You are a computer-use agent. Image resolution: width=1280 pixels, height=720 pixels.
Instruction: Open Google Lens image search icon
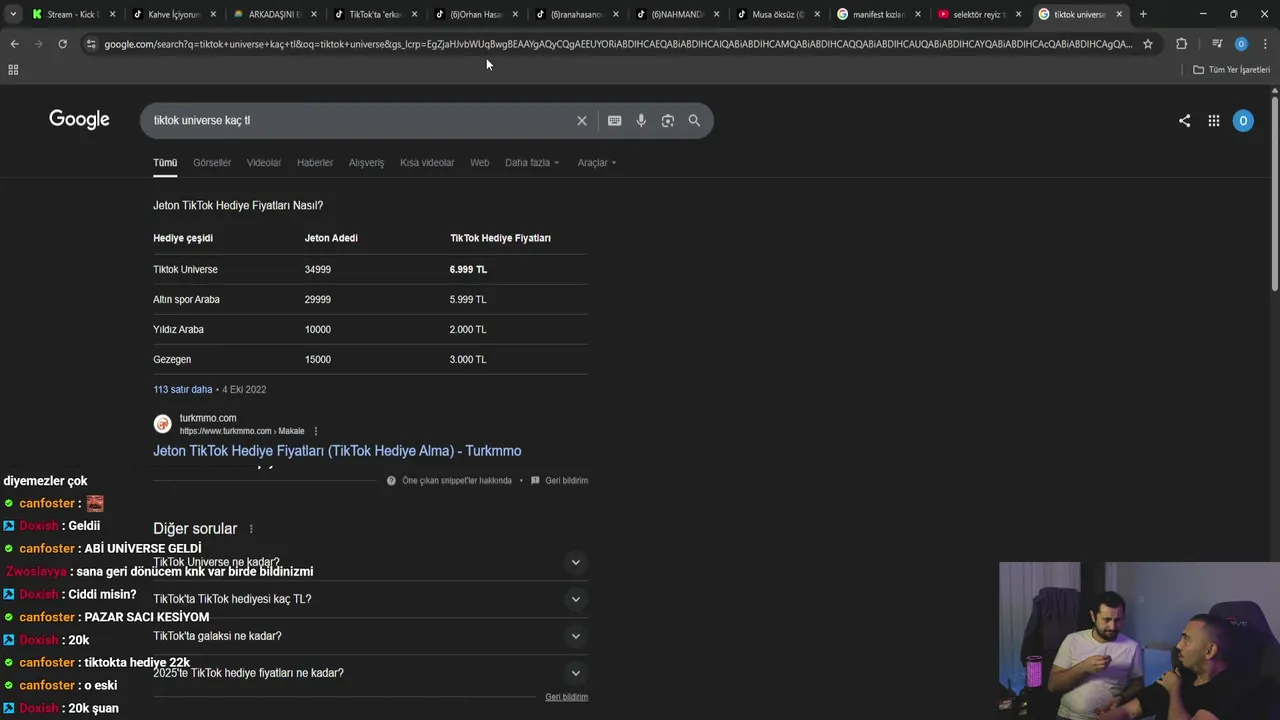point(667,120)
